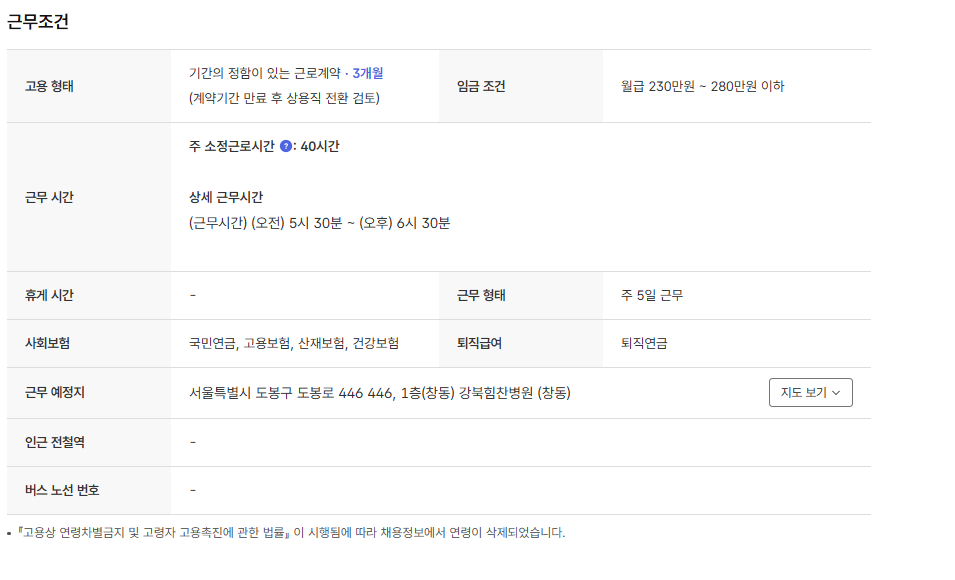Select the 인근 전철역 row label
Screen dimensions: 955x580
click(x=54, y=442)
